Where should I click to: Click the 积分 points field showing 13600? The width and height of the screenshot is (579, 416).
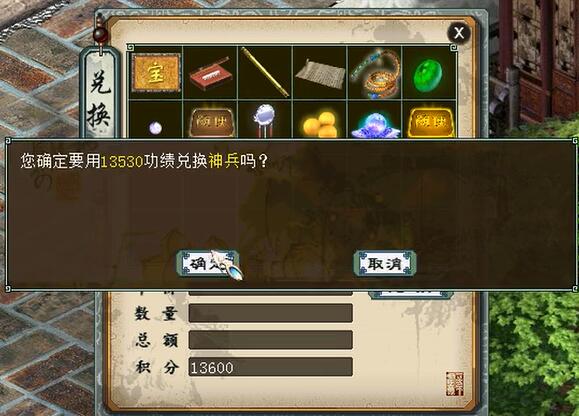[271, 367]
